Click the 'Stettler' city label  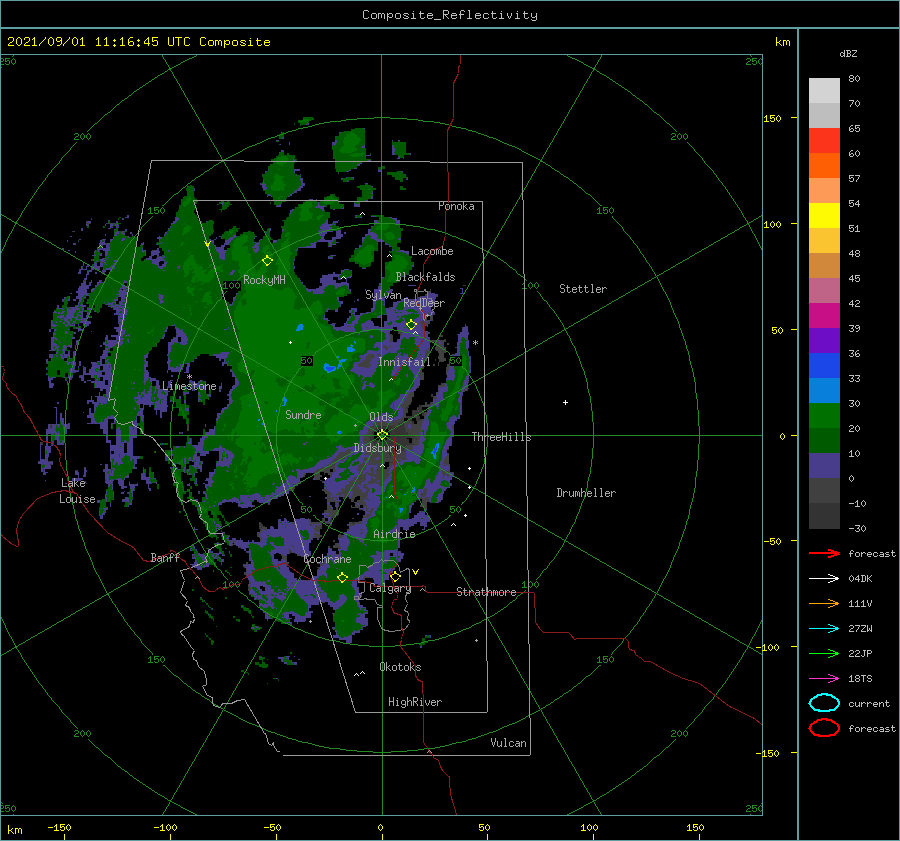583,289
